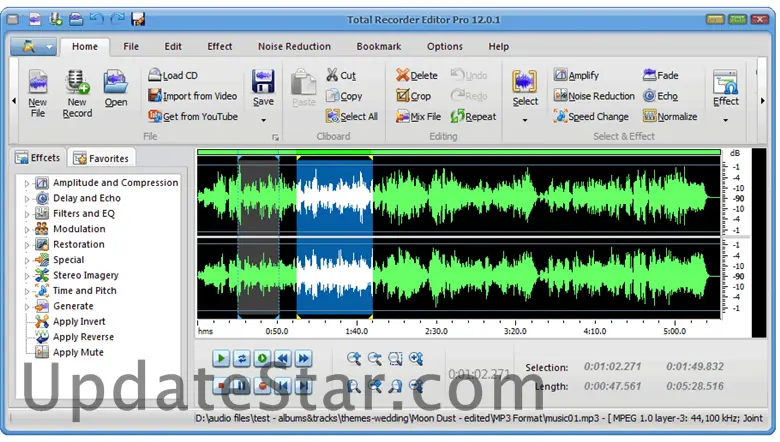
Task: Crop audio to the selection
Action: [x=413, y=96]
